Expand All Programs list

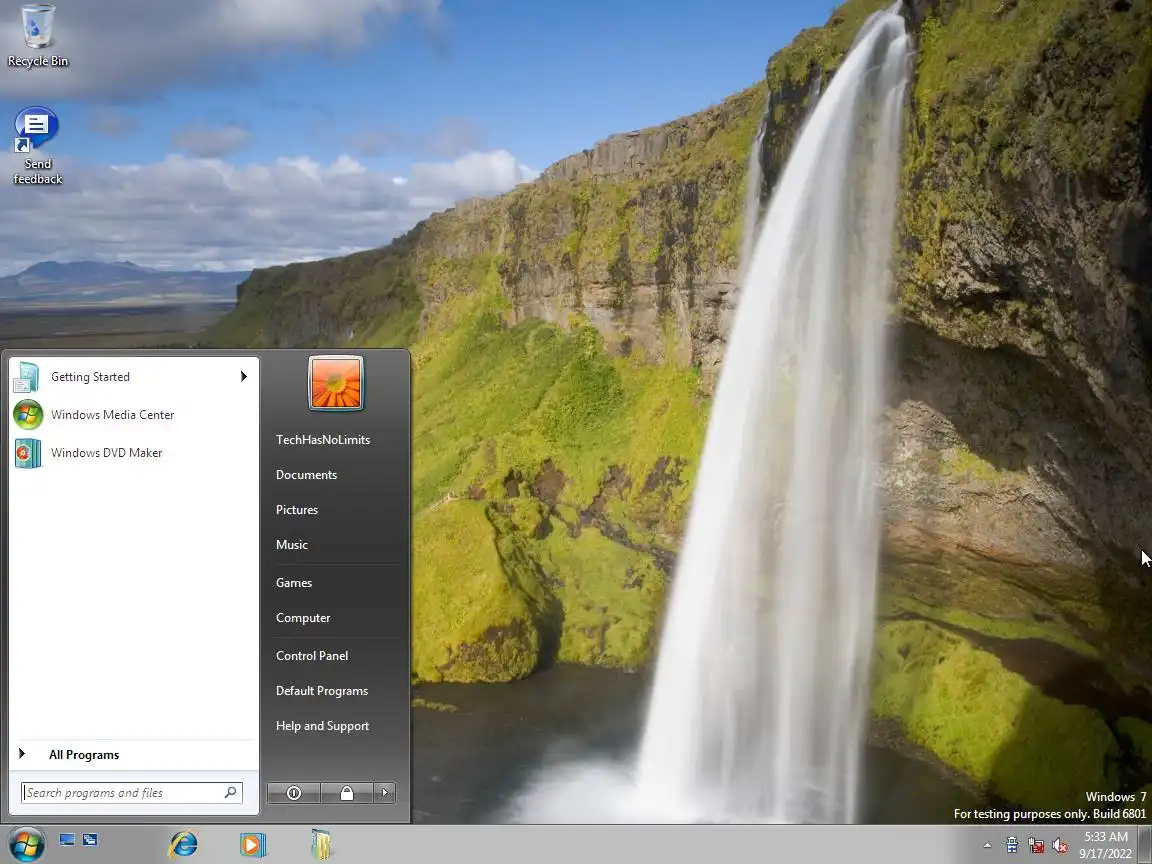pyautogui.click(x=133, y=755)
